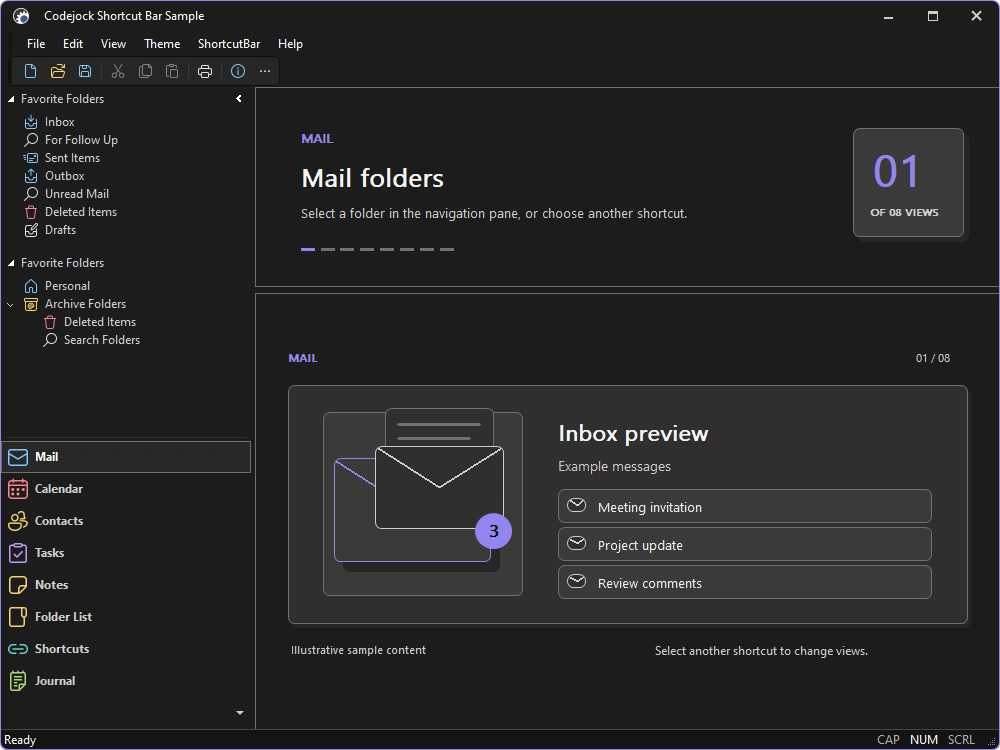Click the Notes shortcut icon
Screen dimensions: 1000x750
[x=18, y=585]
